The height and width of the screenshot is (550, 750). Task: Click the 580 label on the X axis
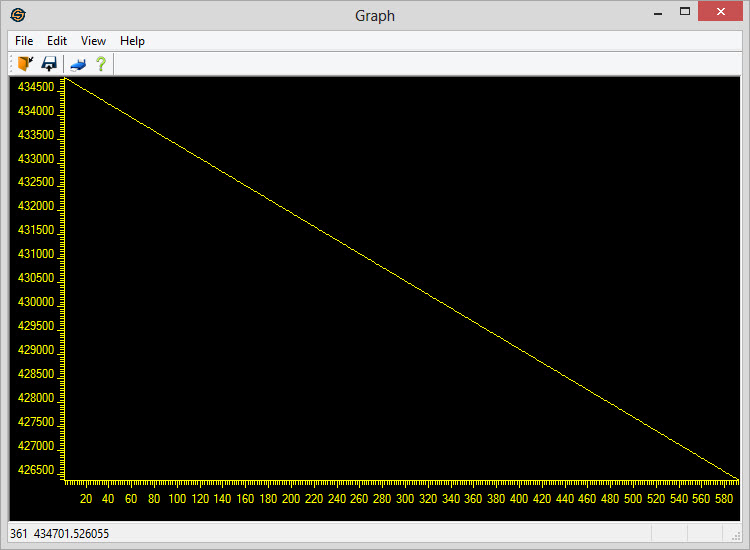point(724,498)
